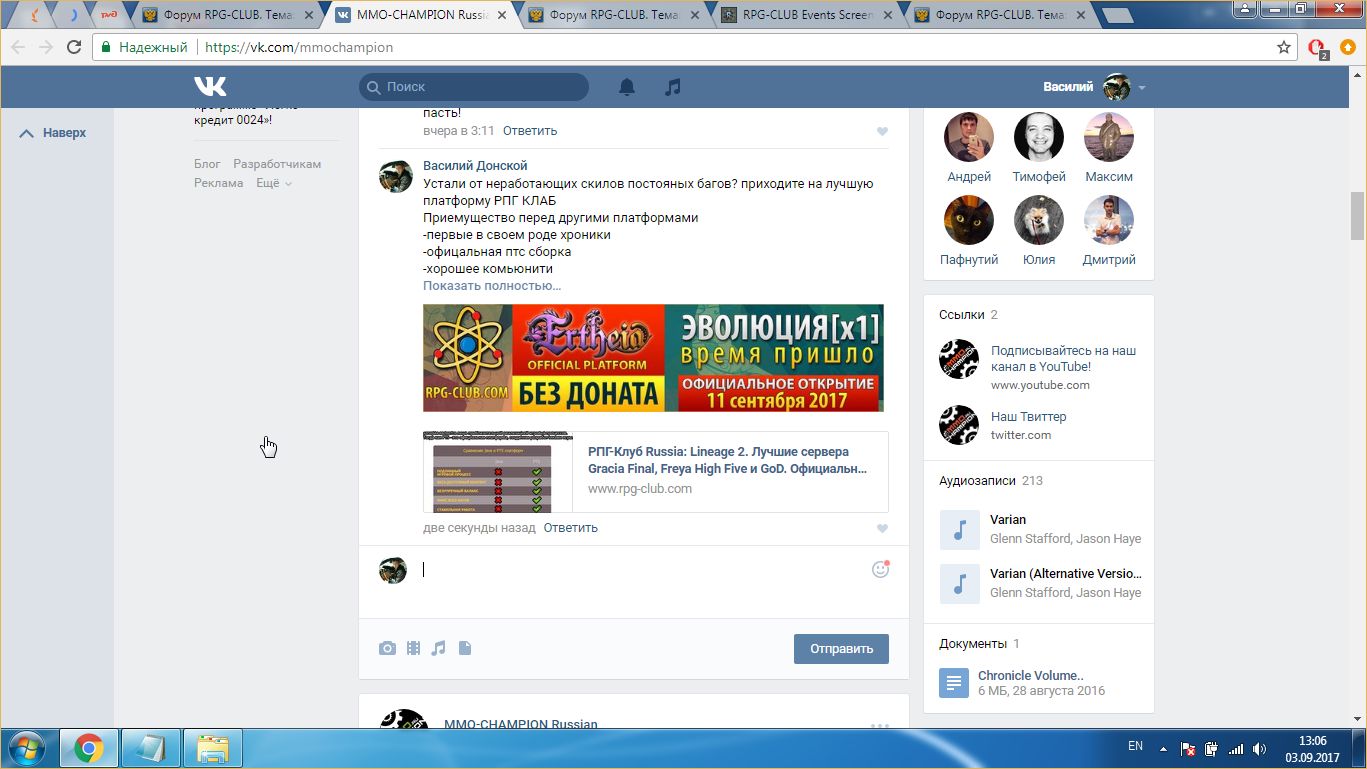Viewport: 1367px width, 769px height.
Task: Open the red Opera-style extension icon
Action: tap(1317, 48)
